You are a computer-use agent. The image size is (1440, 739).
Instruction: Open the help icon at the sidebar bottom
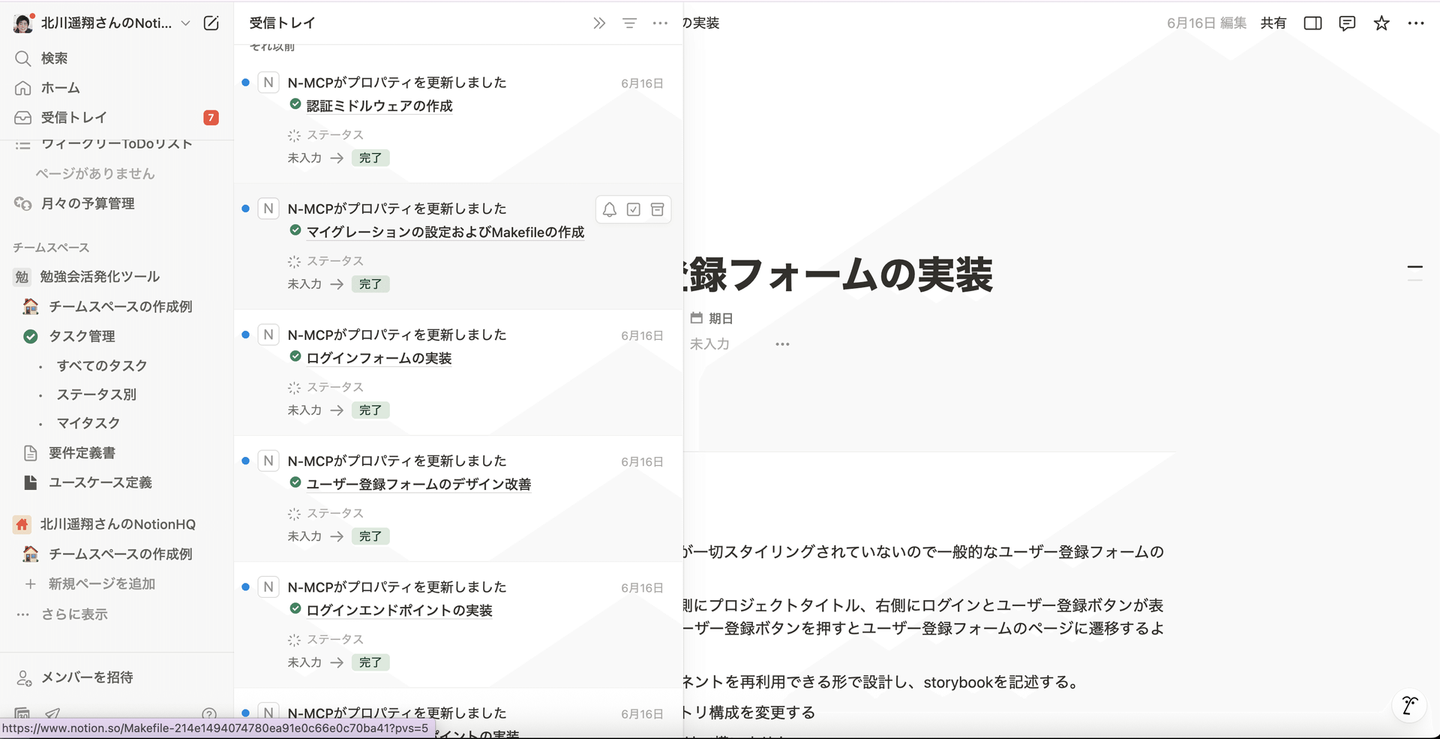(x=209, y=714)
